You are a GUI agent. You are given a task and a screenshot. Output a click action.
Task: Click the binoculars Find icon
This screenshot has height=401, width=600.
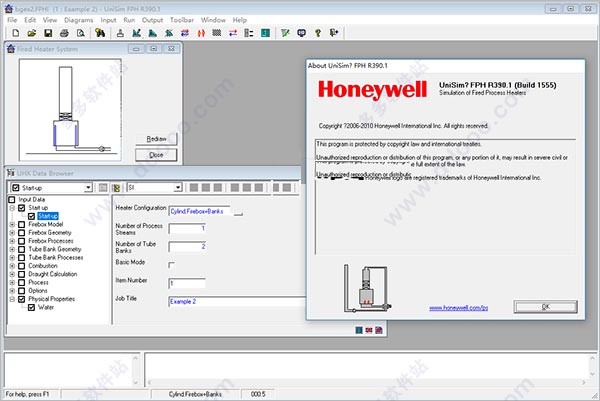(x=100, y=33)
